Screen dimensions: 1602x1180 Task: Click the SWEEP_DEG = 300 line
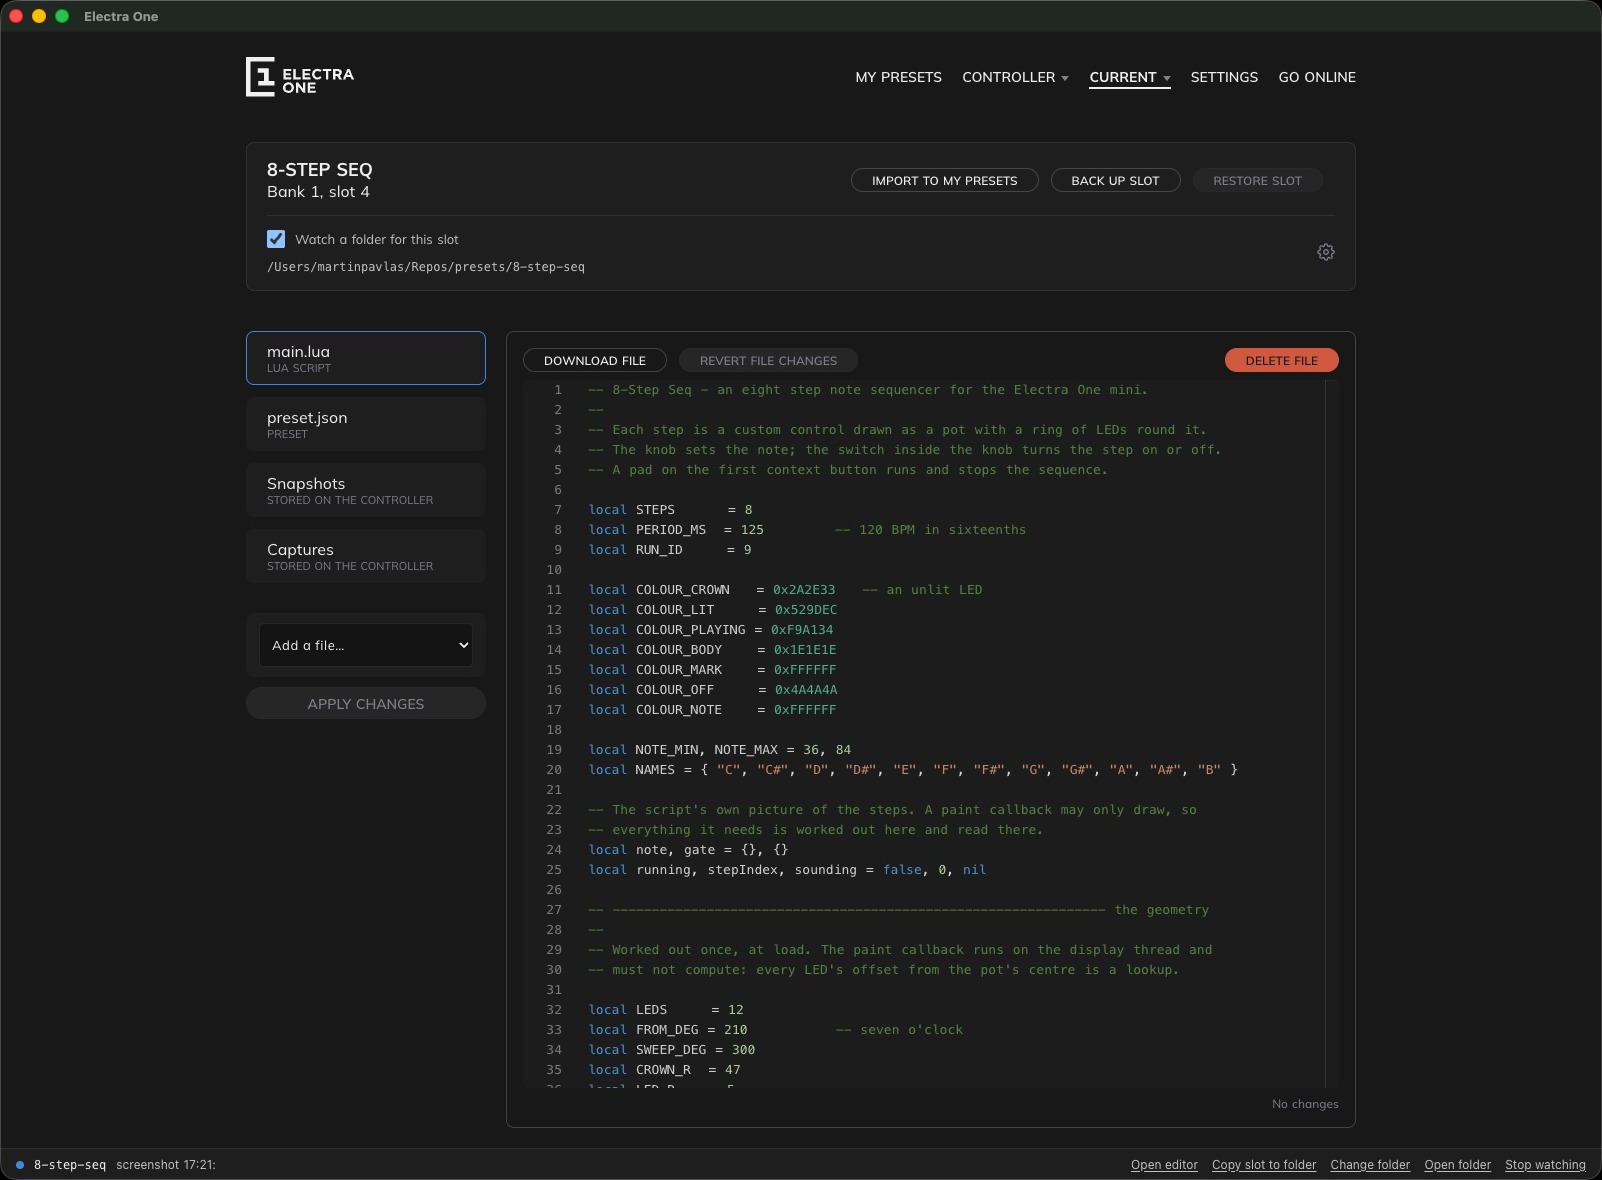click(x=672, y=1050)
